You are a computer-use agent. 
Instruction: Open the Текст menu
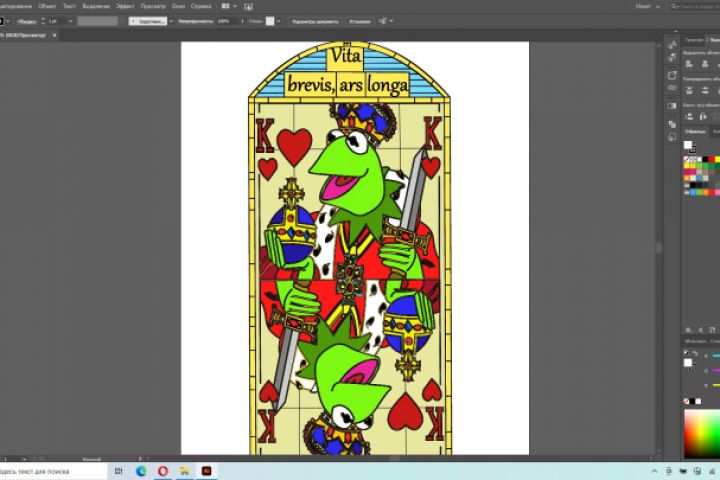[69, 6]
